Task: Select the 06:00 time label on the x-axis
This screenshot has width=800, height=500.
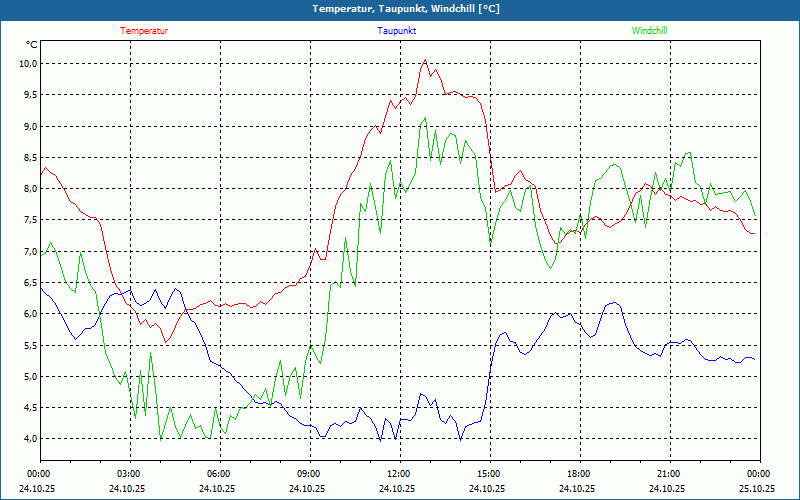Action: point(219,474)
